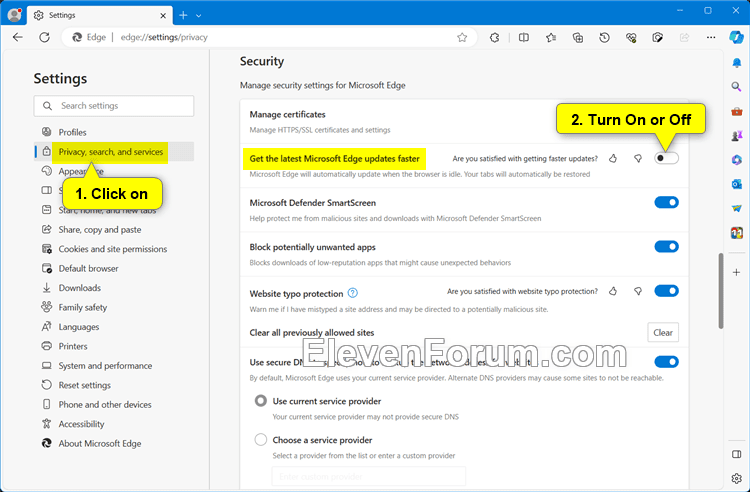The height and width of the screenshot is (492, 750).
Task: Open Browser essentials heart icon
Action: (631, 37)
